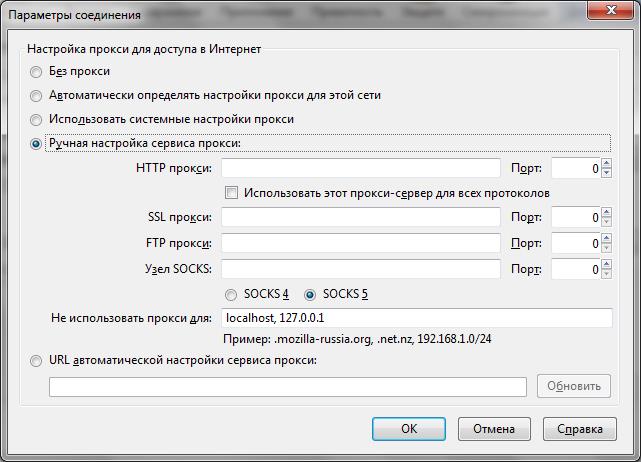Enable 'Использовать этот прокси-сервер для всех протоколов'

click(x=232, y=193)
